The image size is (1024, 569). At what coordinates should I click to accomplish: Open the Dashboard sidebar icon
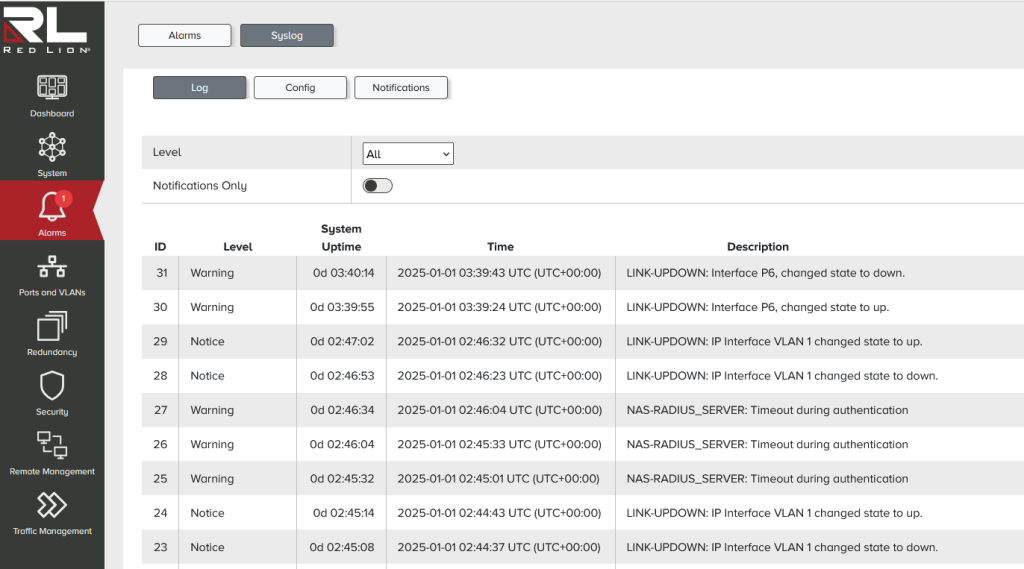pos(52,88)
